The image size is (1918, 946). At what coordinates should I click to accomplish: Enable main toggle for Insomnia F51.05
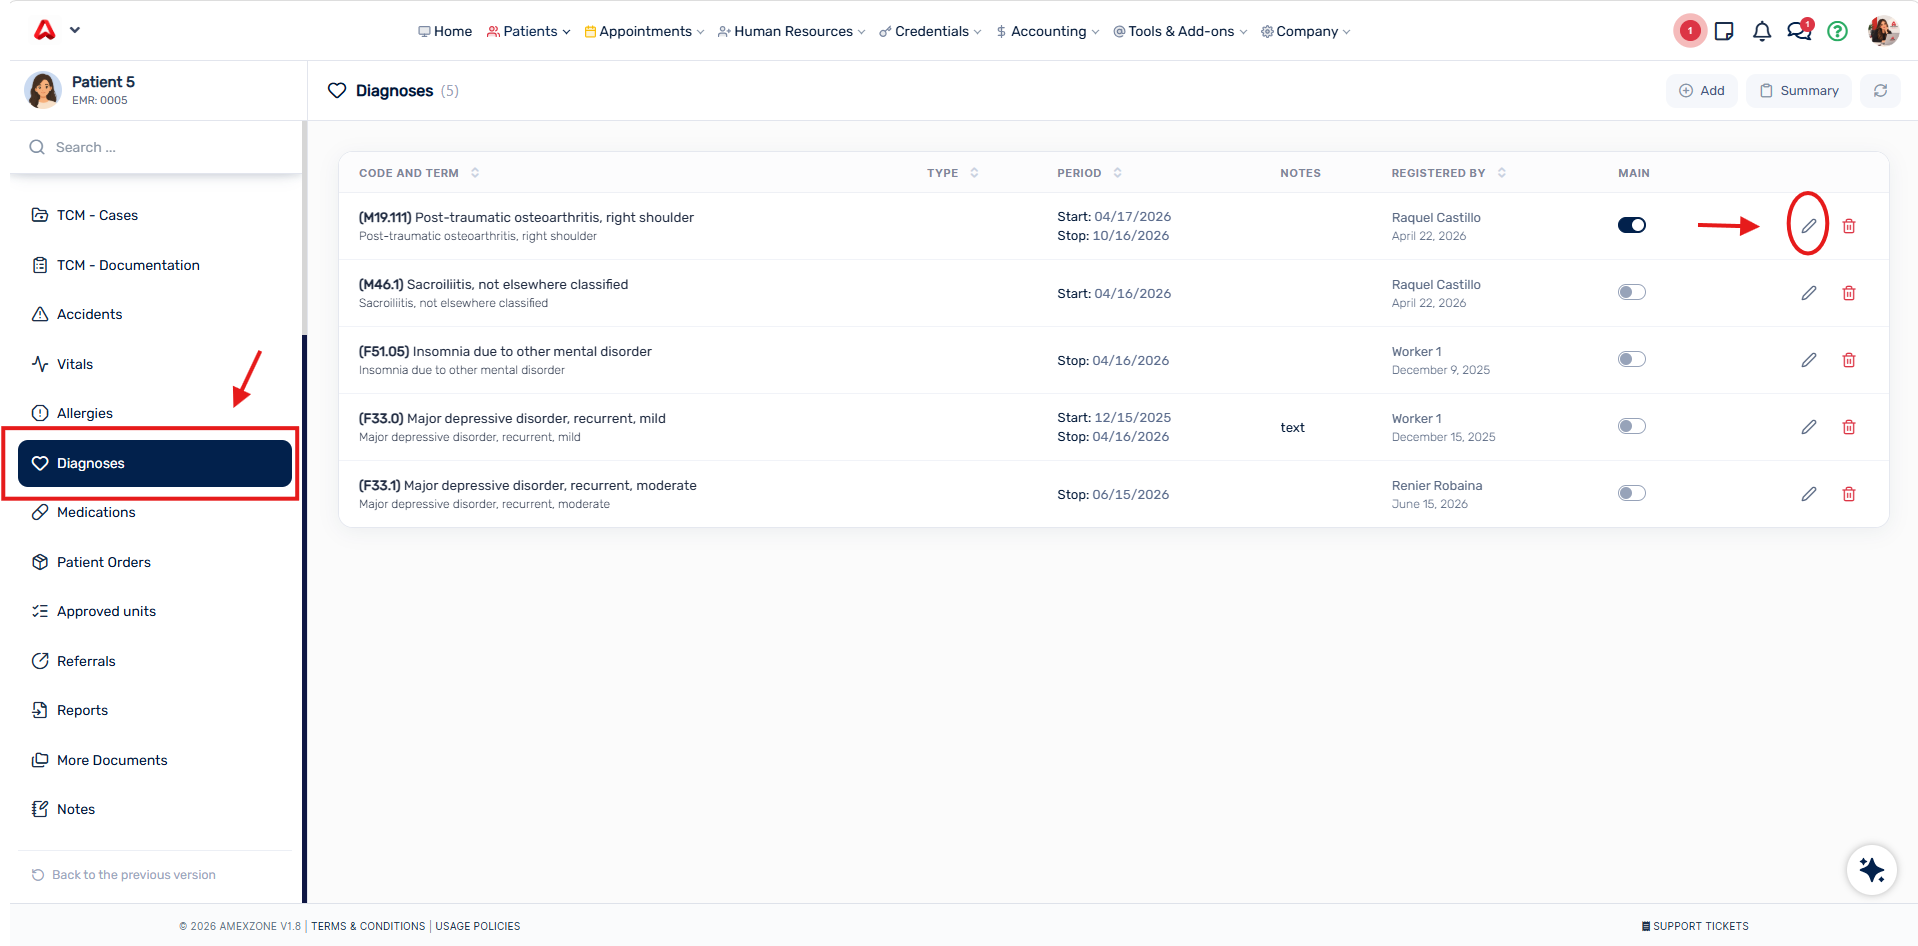point(1631,359)
